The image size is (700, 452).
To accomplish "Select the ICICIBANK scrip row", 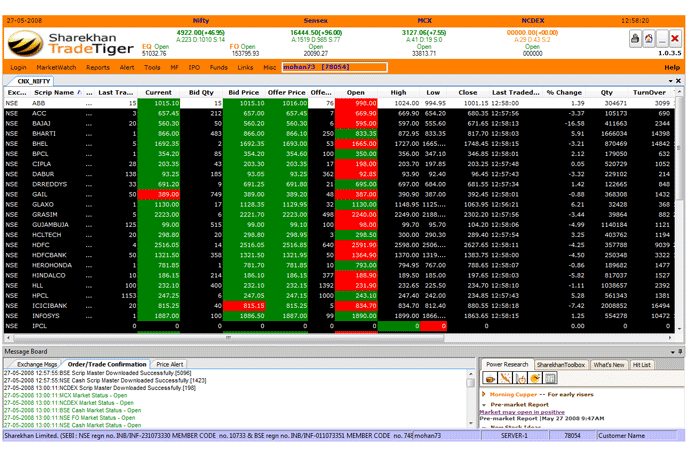I will (339, 306).
